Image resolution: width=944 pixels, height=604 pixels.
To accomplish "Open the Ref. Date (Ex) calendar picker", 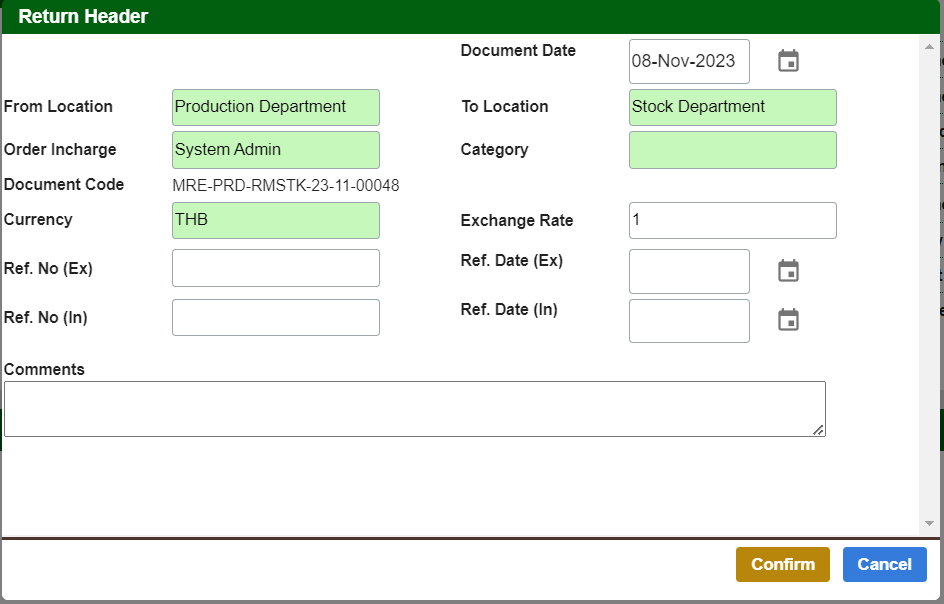I will [788, 270].
